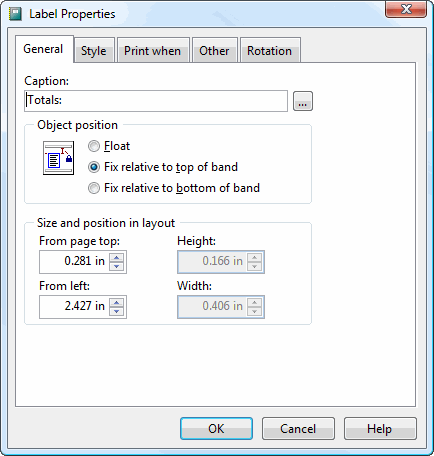Decrease From left value

pyautogui.click(x=117, y=311)
